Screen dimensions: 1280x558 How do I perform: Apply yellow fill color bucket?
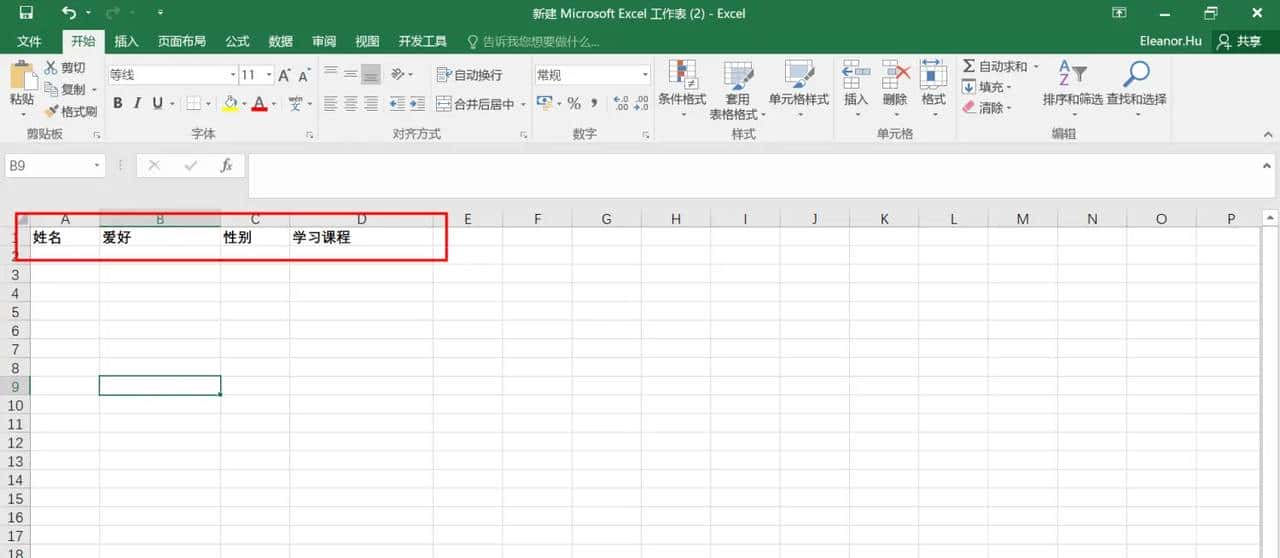(230, 103)
